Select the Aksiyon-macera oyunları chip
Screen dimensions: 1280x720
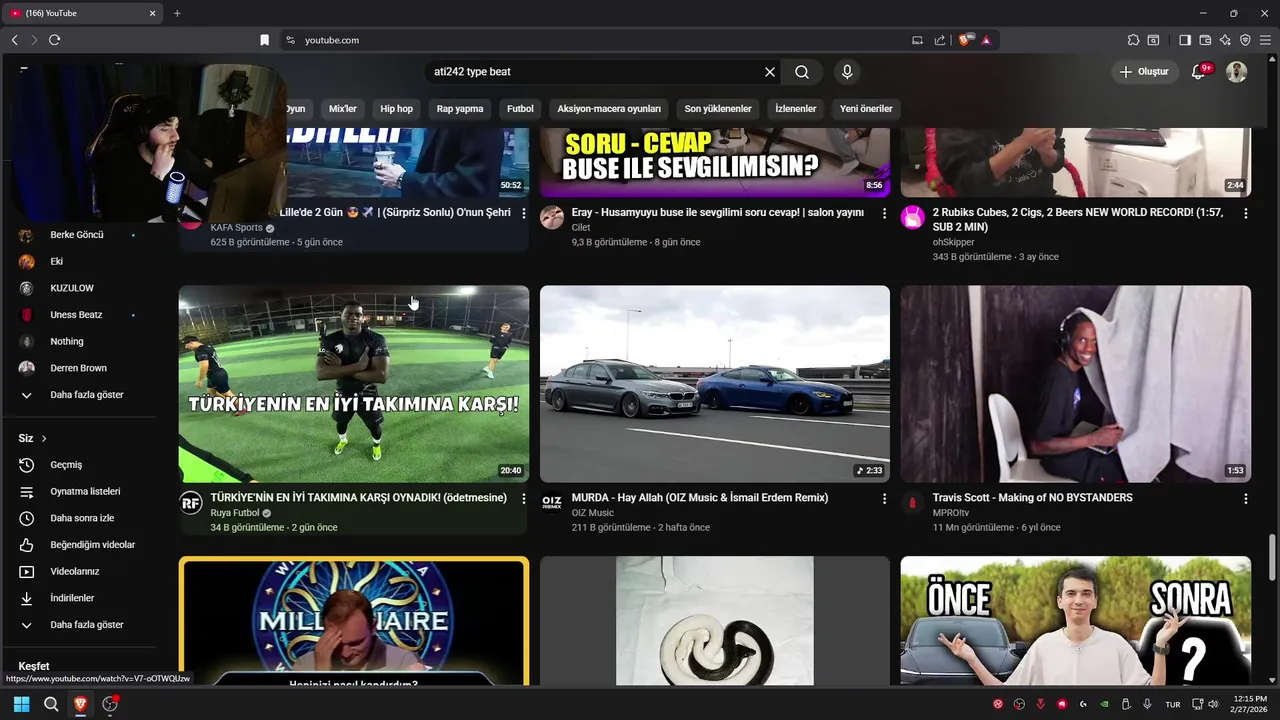click(609, 109)
